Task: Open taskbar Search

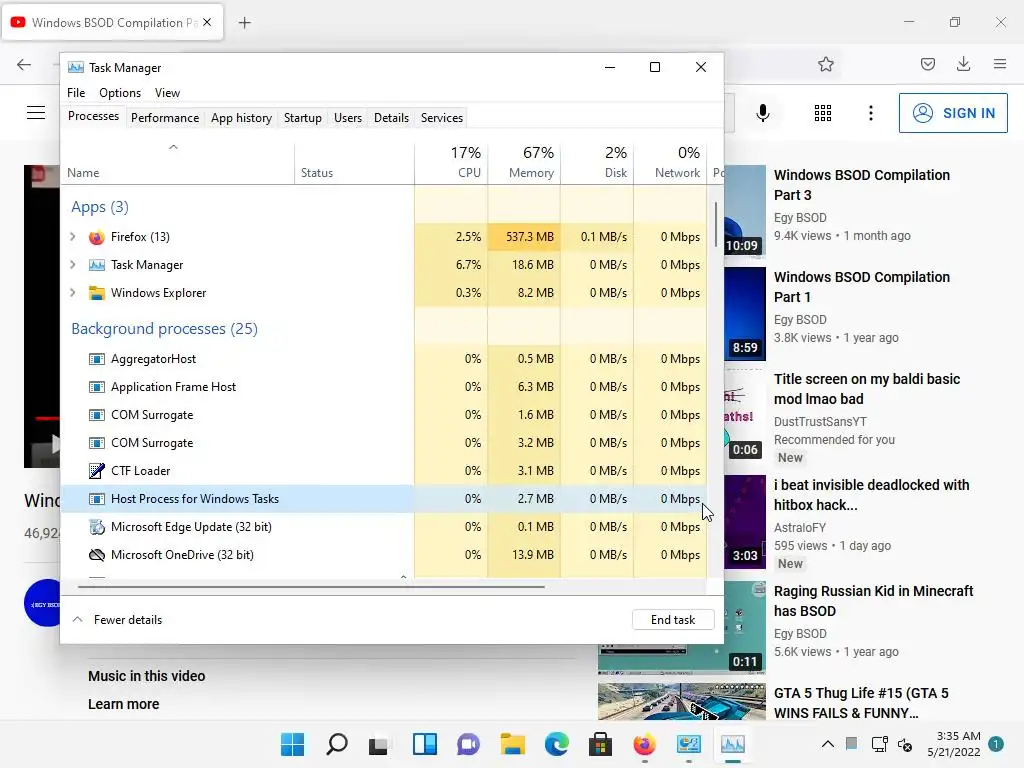Action: tap(337, 744)
